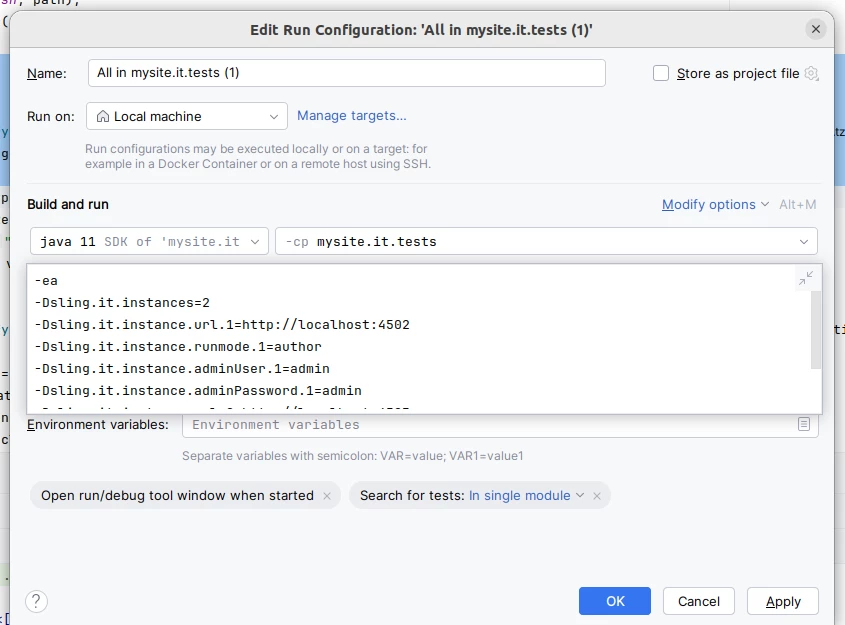Screen dimensions: 845x625
Task: Click the instance.runmode.1=author line
Action: (x=178, y=347)
